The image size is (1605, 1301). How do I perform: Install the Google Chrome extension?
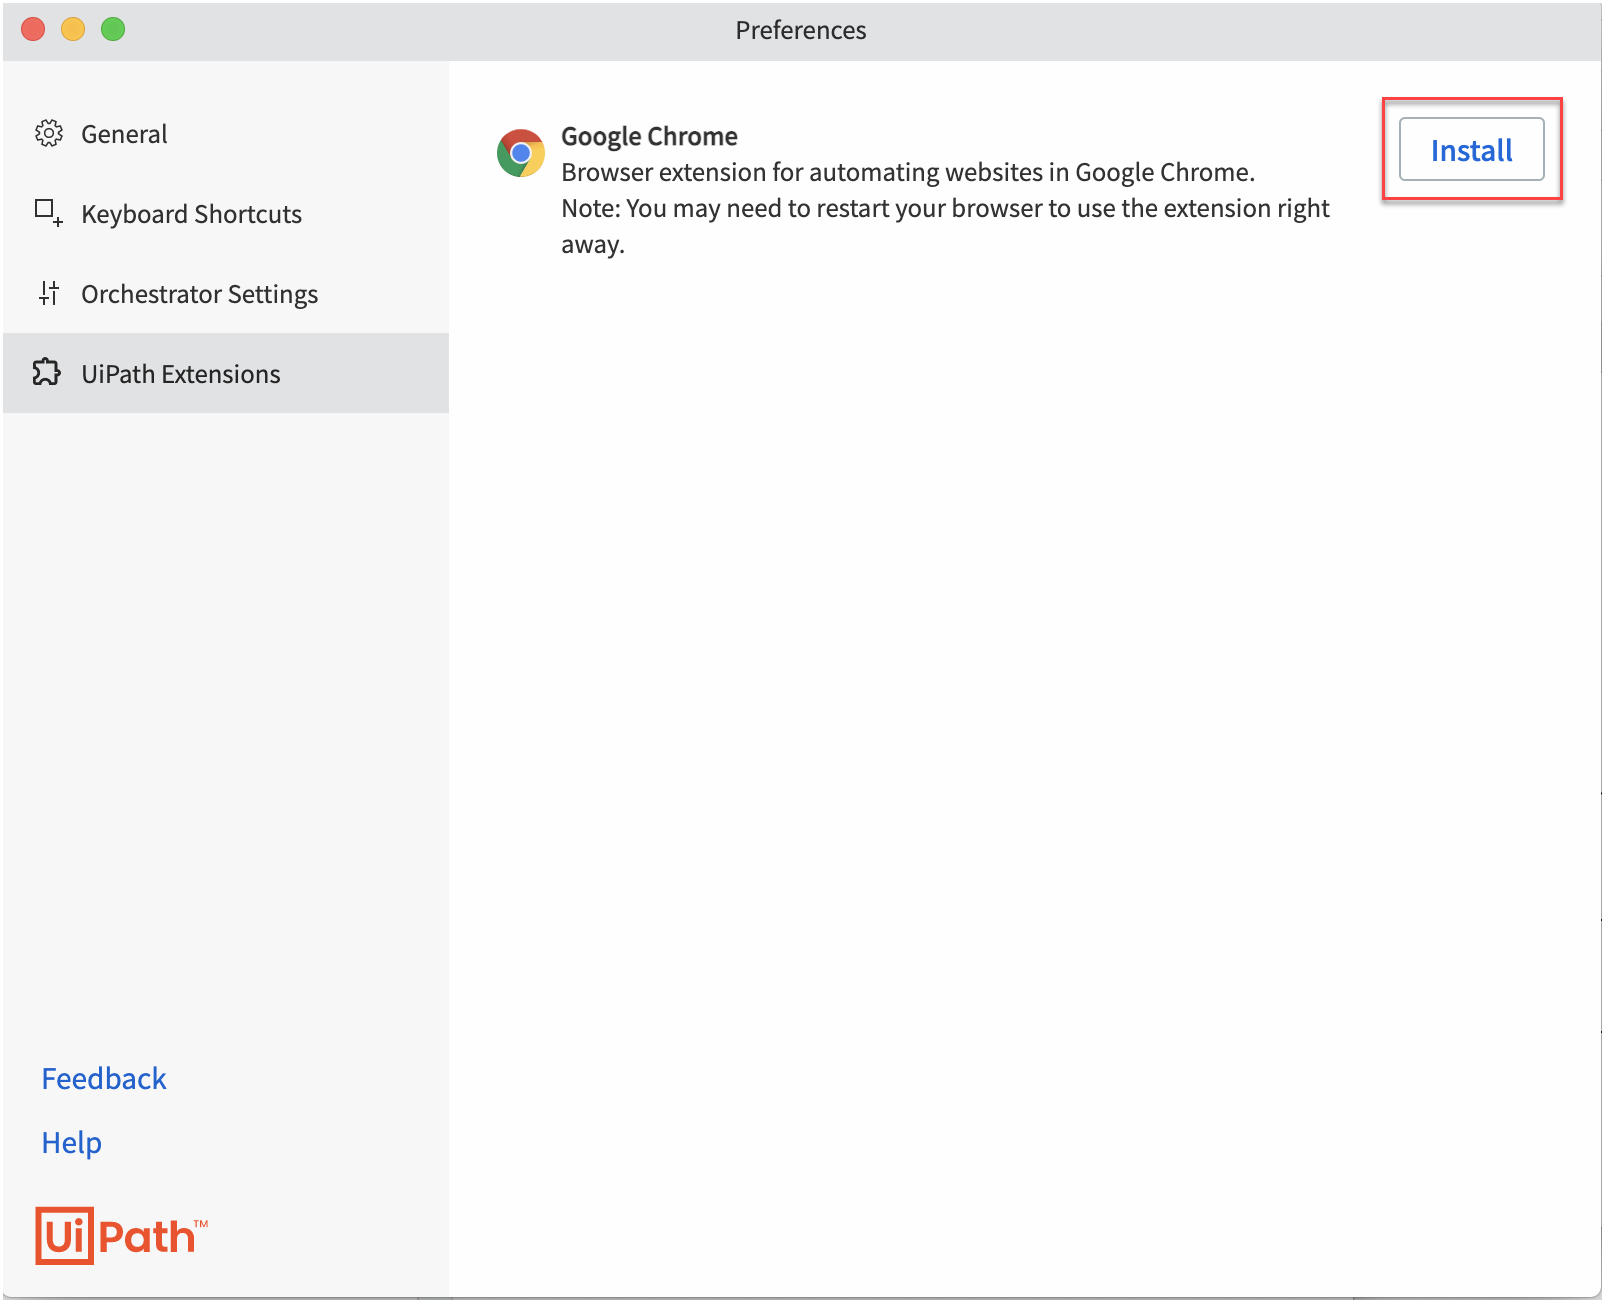1470,150
